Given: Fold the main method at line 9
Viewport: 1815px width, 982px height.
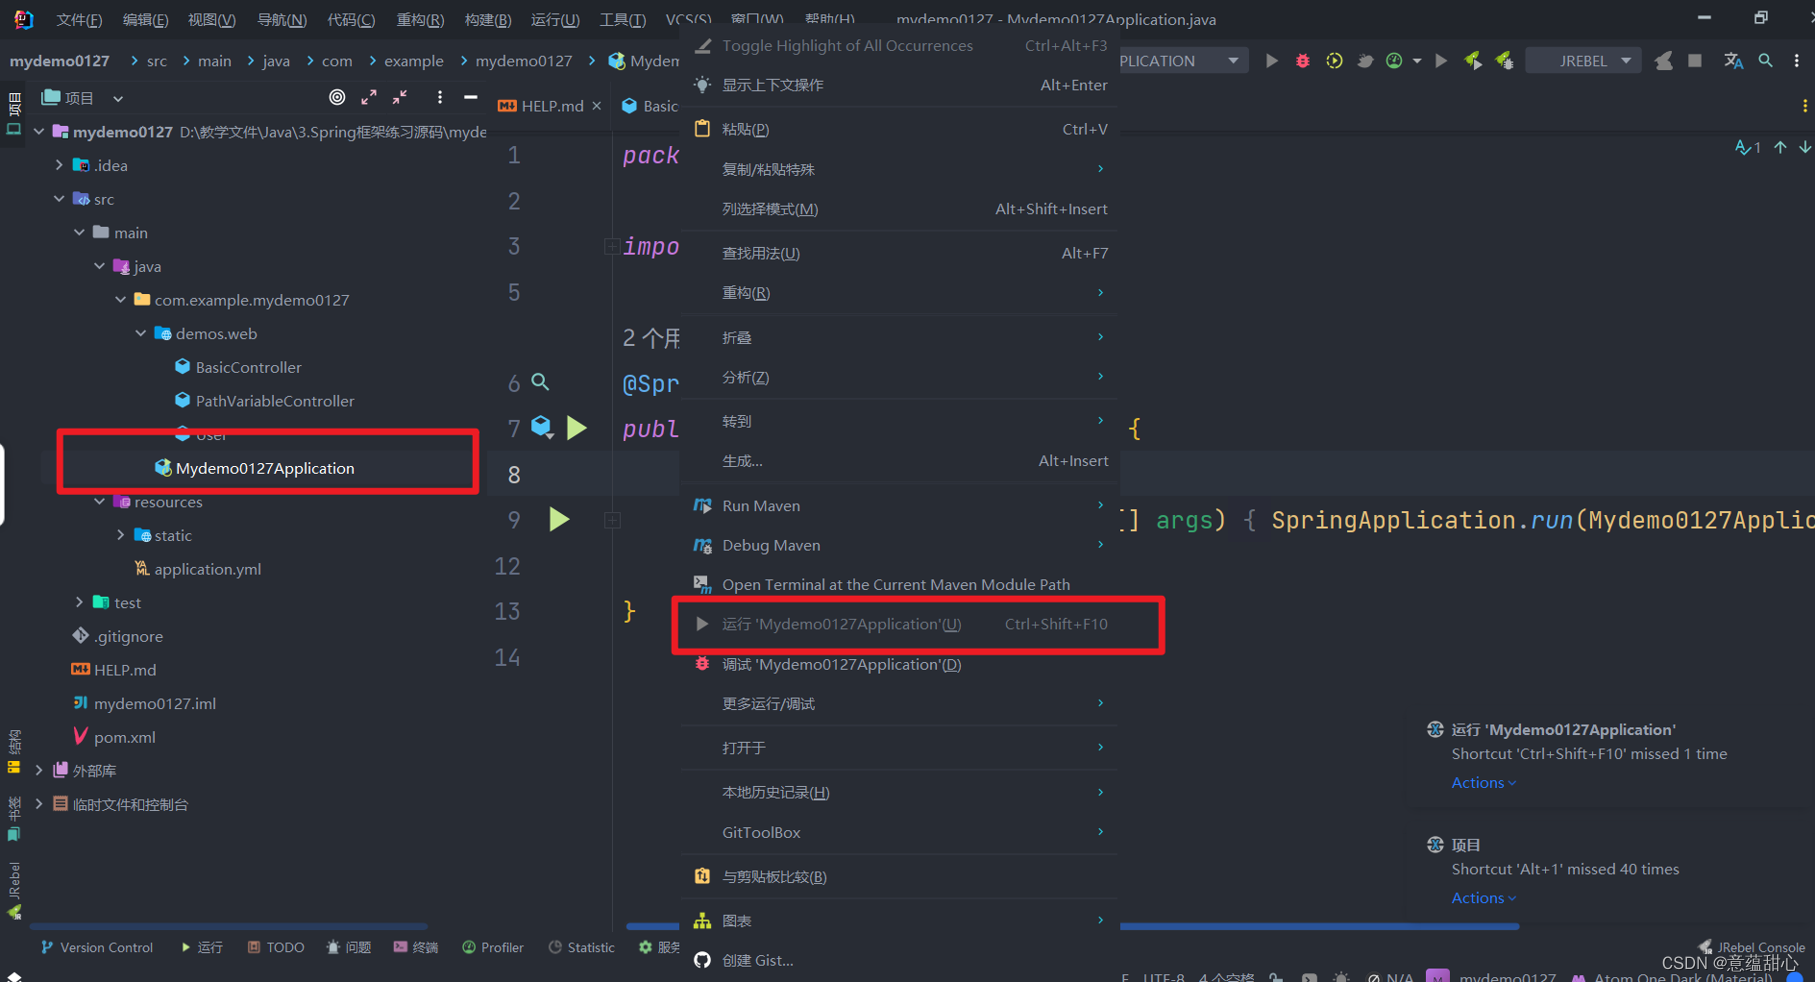Looking at the screenshot, I should [x=612, y=520].
